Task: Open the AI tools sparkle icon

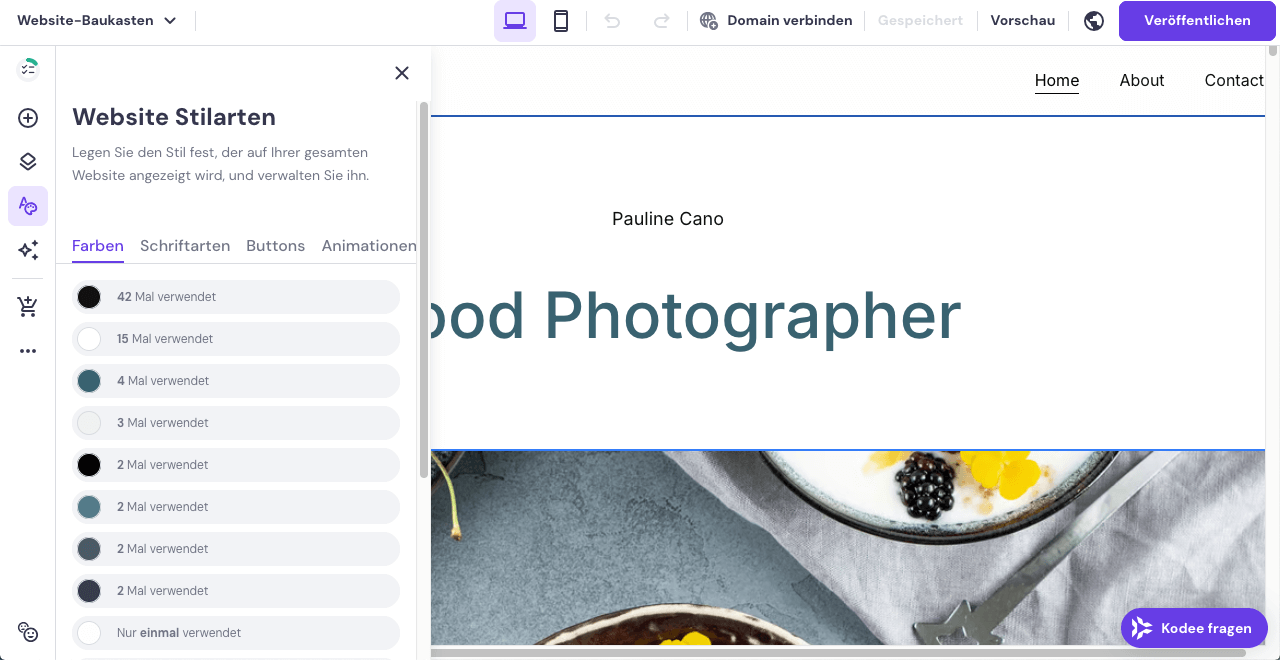Action: click(28, 250)
